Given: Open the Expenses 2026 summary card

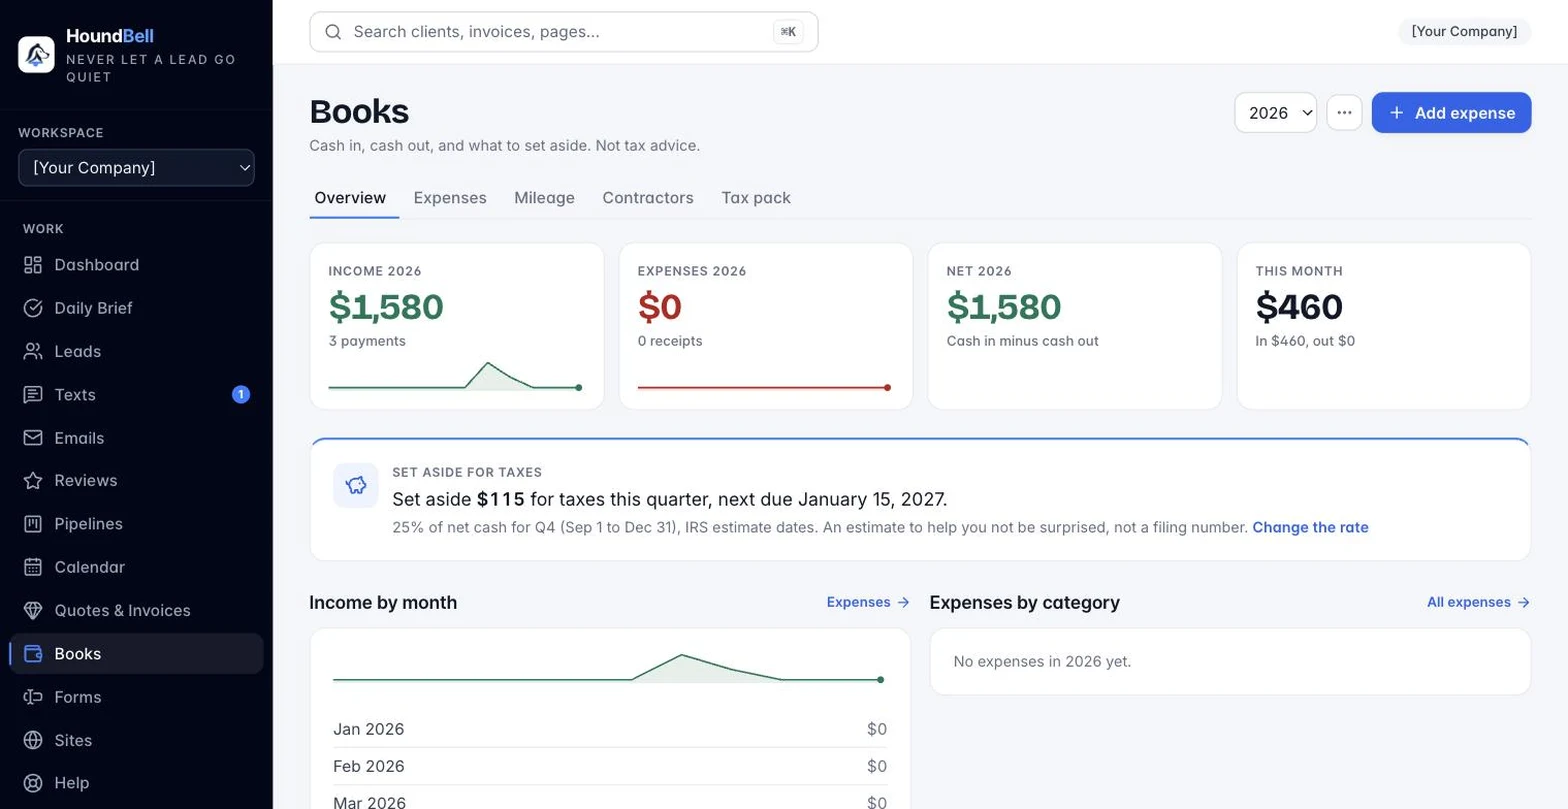Looking at the screenshot, I should tap(766, 326).
